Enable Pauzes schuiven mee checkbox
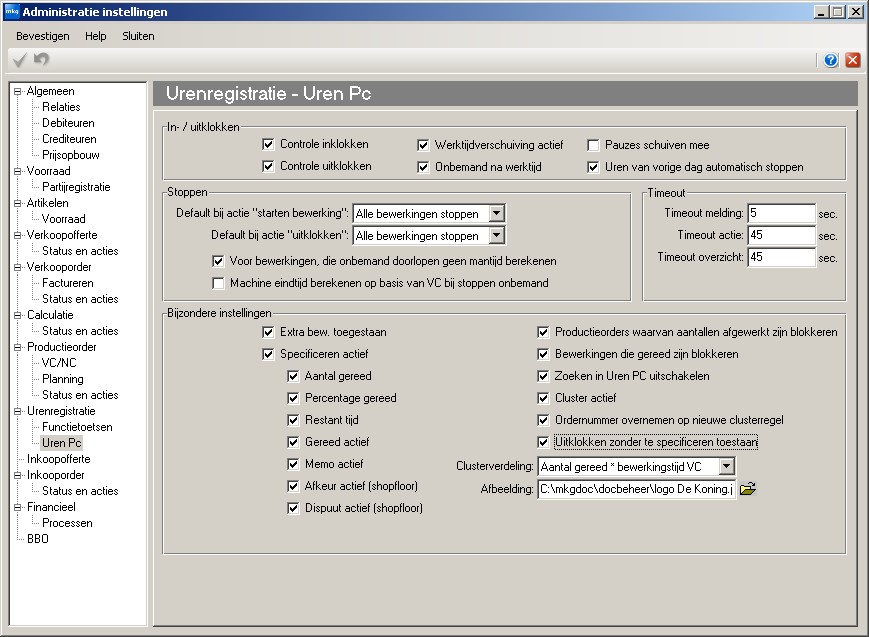This screenshot has width=869, height=637. pyautogui.click(x=593, y=145)
